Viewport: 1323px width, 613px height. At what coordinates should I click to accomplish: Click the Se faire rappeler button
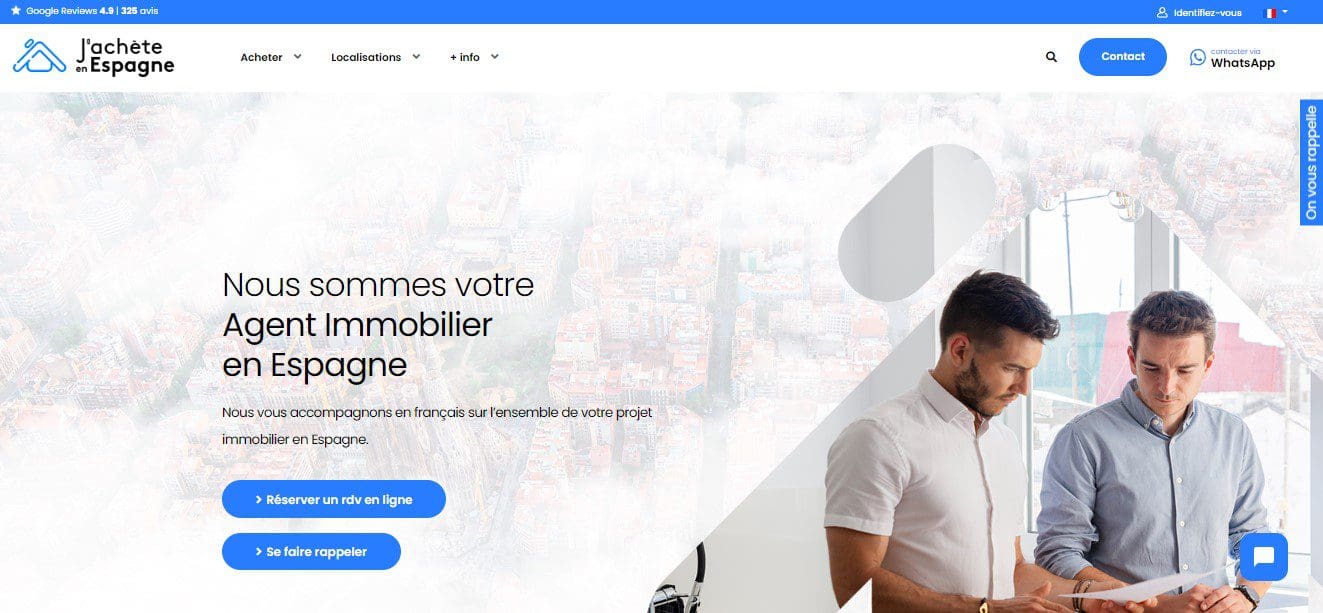(311, 551)
